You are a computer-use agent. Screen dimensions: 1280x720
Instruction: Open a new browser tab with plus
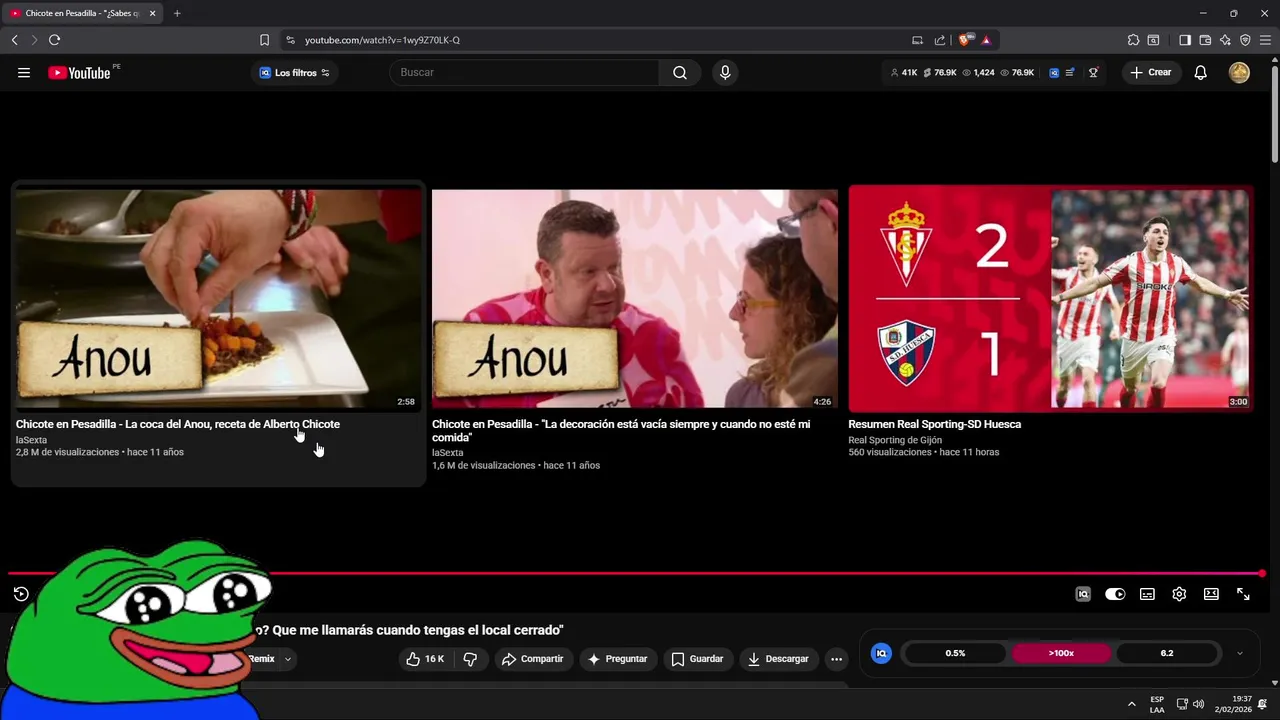[177, 13]
